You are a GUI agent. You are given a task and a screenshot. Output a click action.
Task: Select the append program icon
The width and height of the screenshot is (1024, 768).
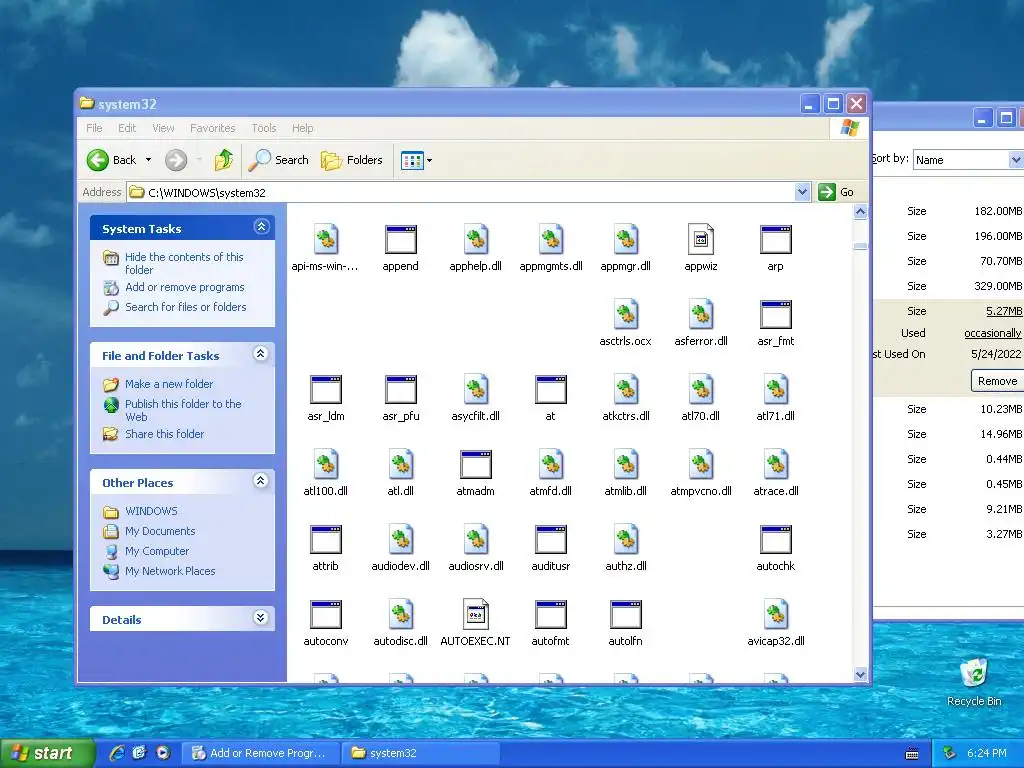(x=400, y=247)
